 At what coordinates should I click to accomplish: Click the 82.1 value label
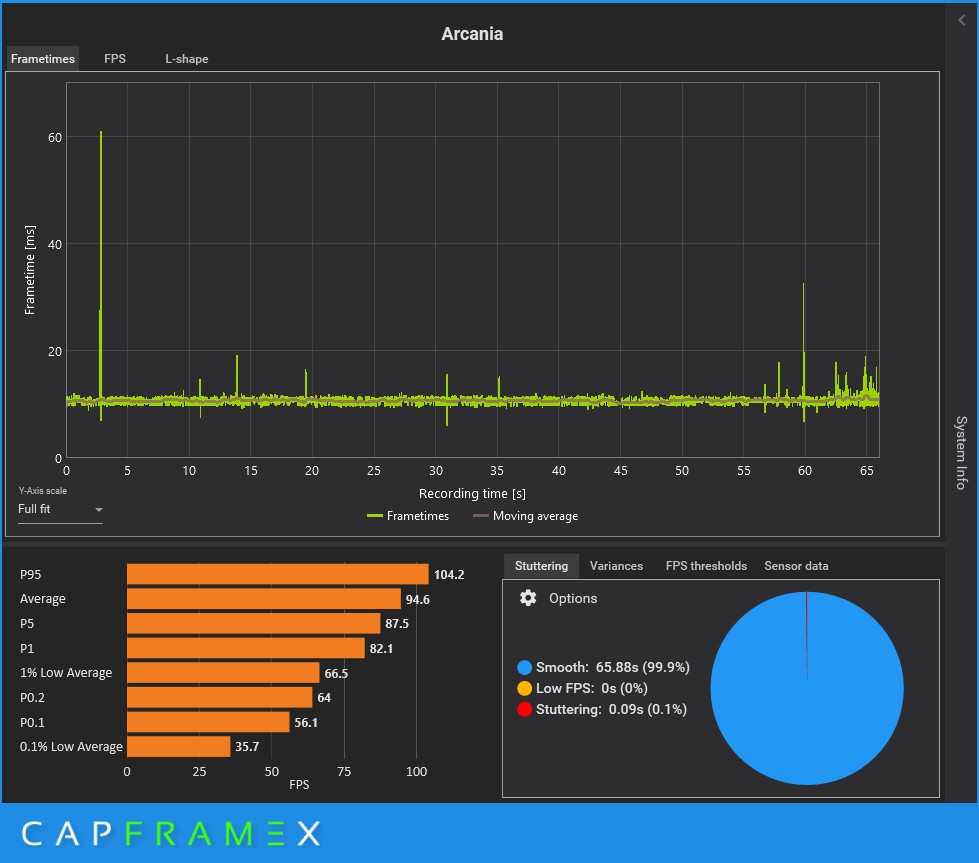pos(381,648)
